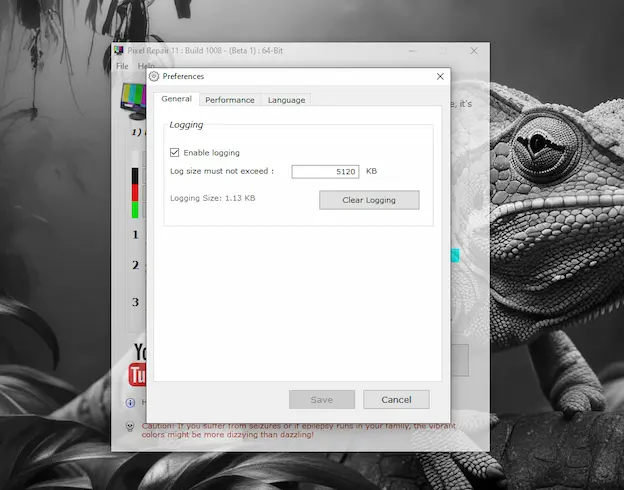Toggle the Enable logging checkbox

click(174, 152)
